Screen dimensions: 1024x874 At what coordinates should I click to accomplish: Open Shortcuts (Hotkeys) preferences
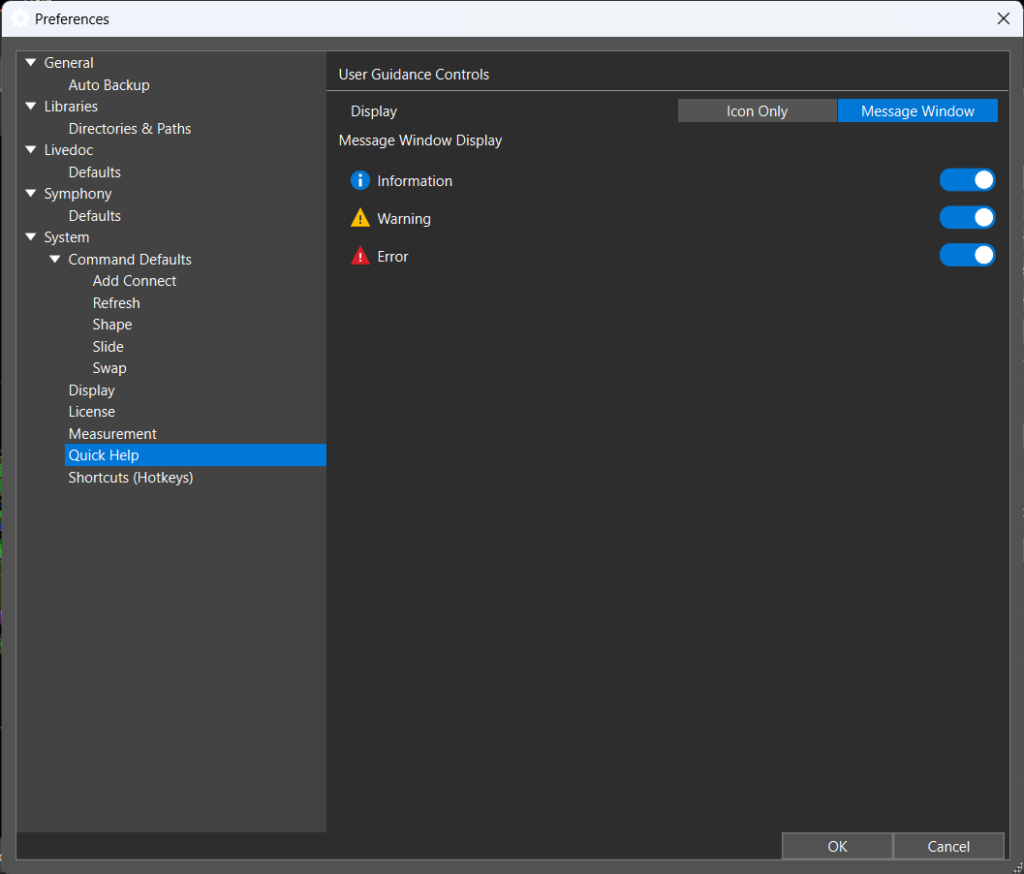pyautogui.click(x=131, y=477)
